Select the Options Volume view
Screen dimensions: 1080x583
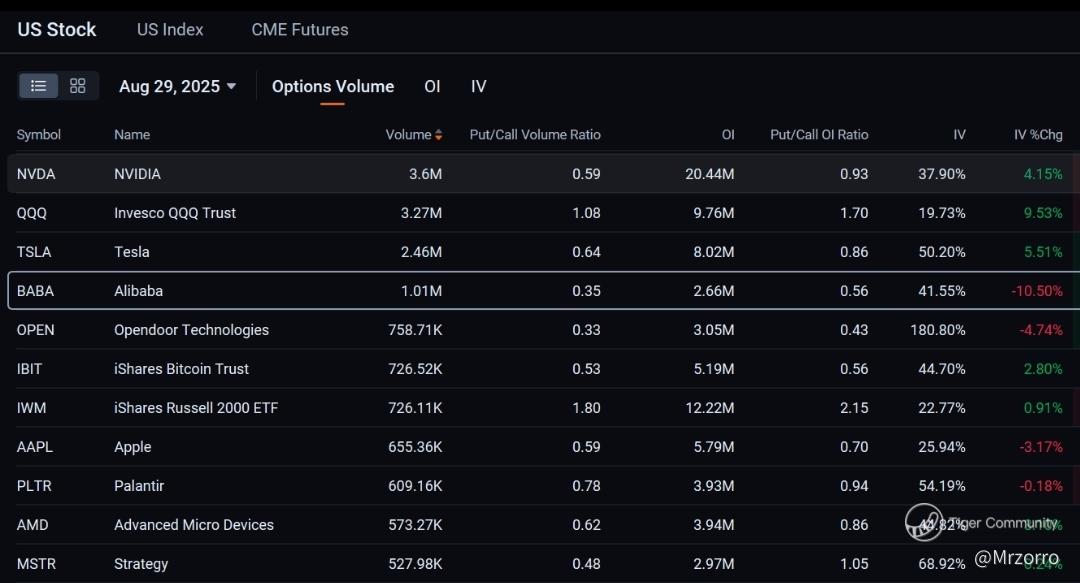point(333,87)
